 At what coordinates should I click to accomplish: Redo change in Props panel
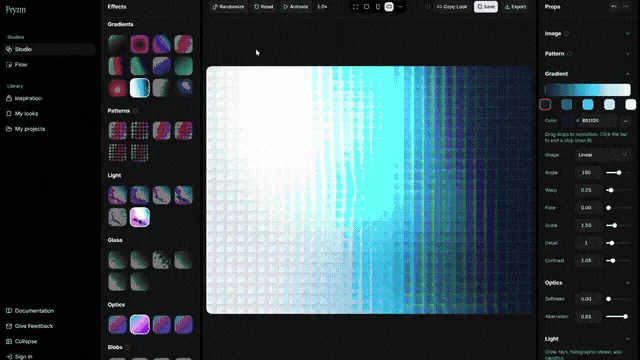click(x=626, y=7)
